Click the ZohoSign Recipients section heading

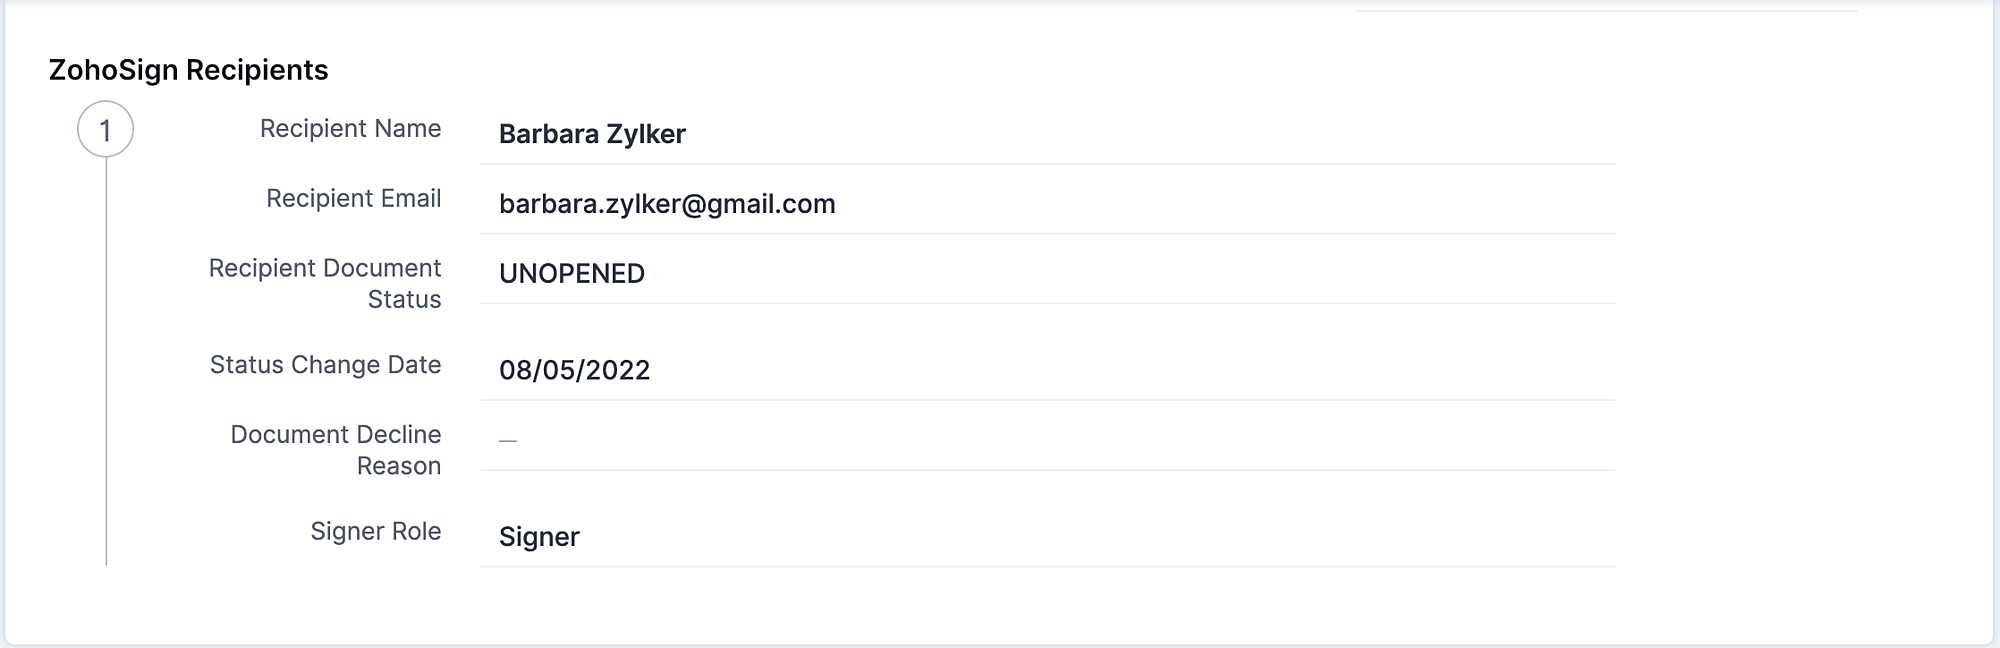tap(188, 70)
